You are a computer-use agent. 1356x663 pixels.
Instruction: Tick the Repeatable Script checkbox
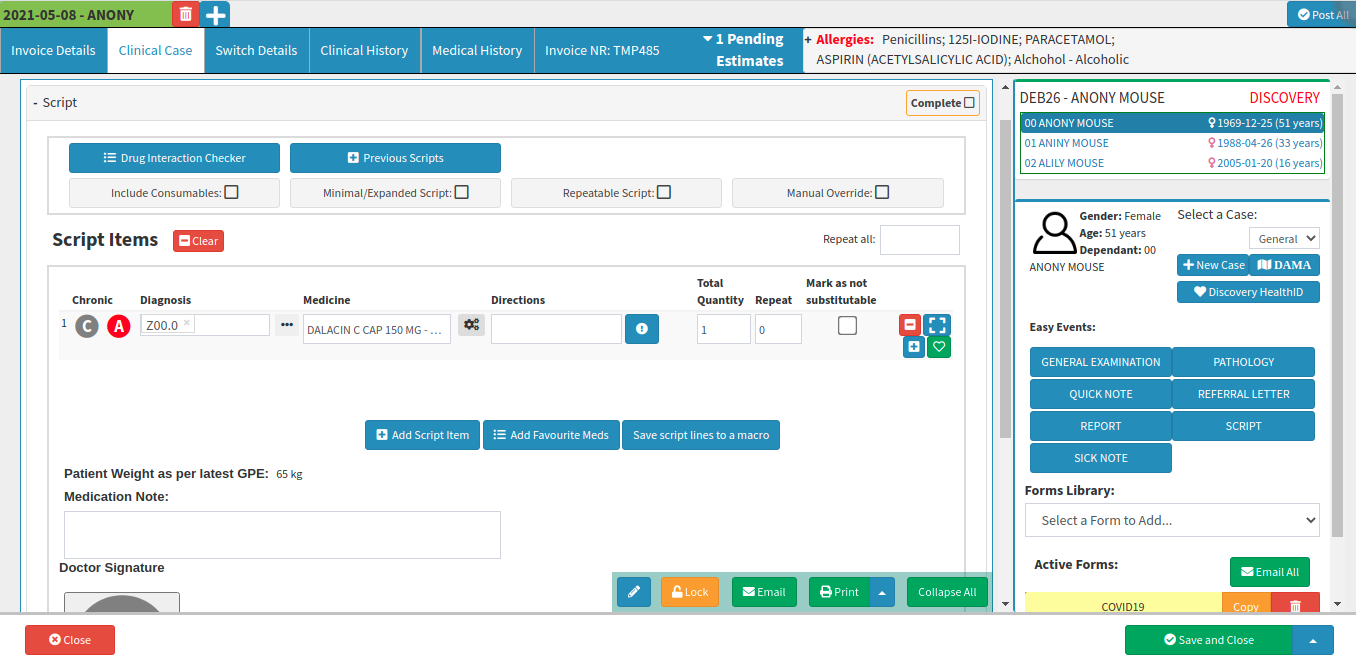pos(664,193)
